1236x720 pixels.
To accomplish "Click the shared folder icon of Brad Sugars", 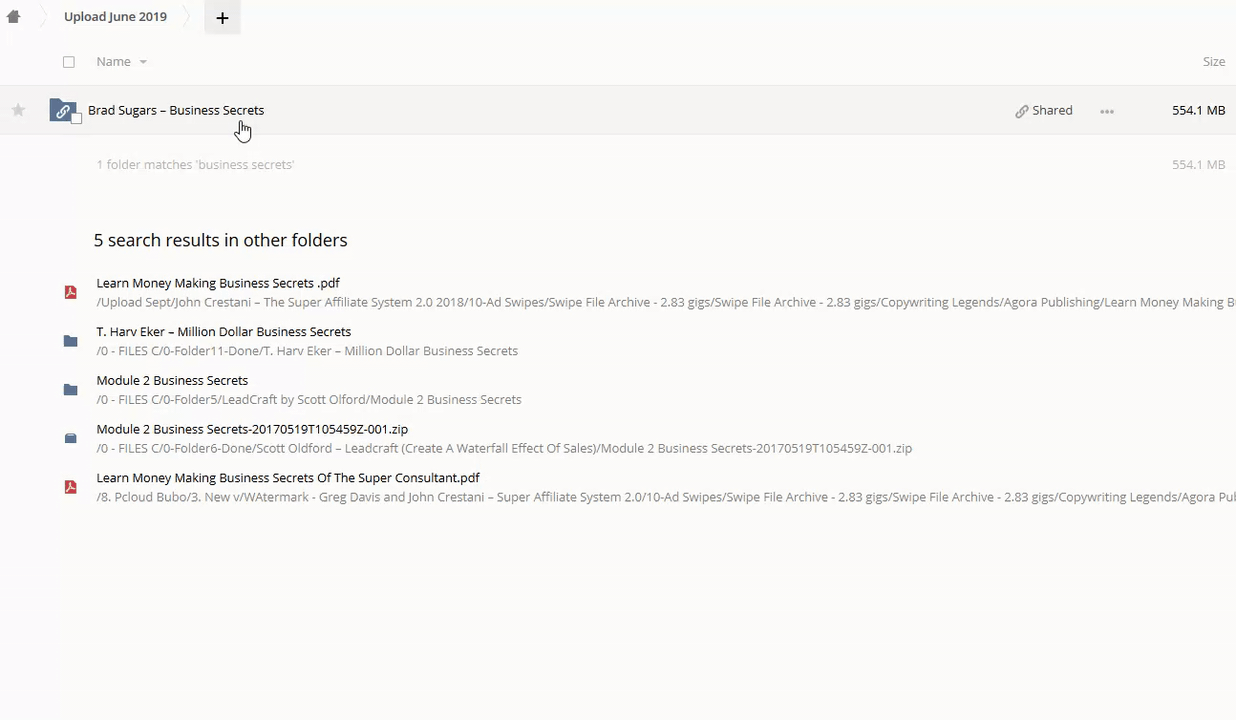I will tap(62, 110).
